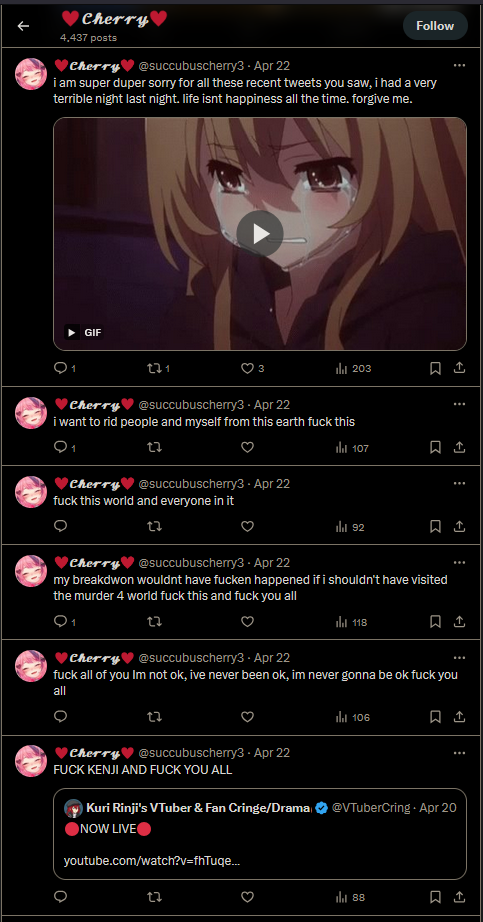Screen dimensions: 483x922
Task: Share the apology tweet
Action: [459, 368]
